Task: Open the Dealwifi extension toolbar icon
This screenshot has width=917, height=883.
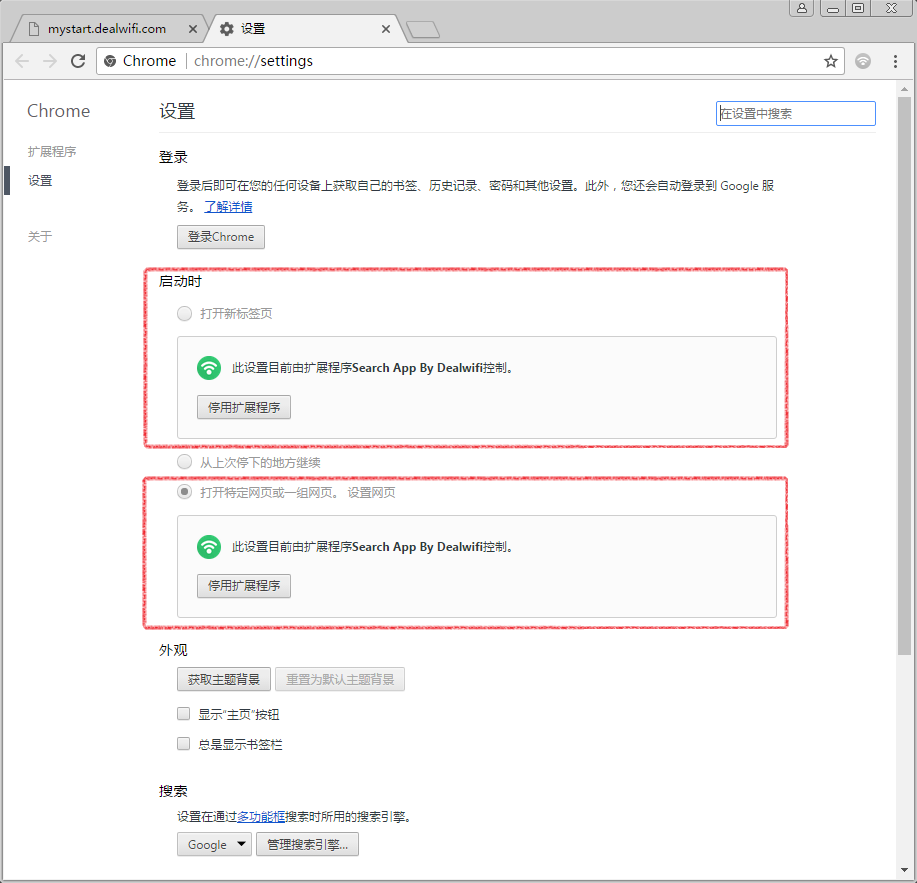Action: 863,61
